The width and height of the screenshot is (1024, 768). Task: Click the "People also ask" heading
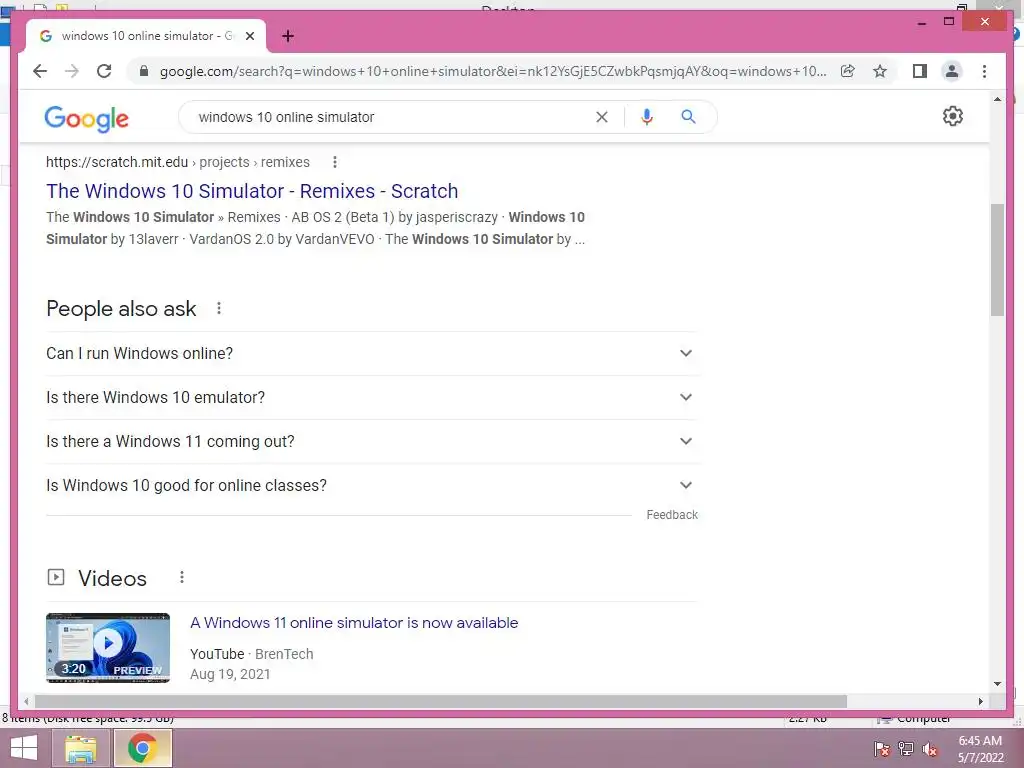pyautogui.click(x=121, y=308)
